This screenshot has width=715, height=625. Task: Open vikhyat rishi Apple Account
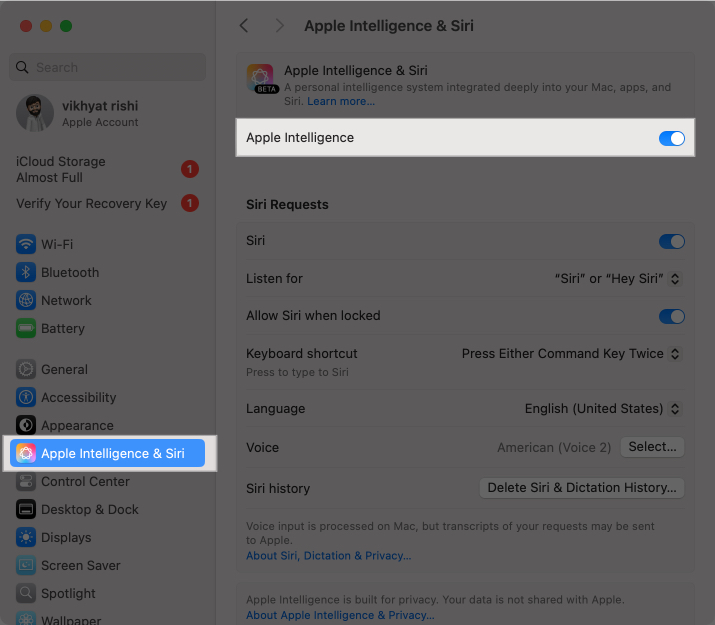(x=108, y=113)
